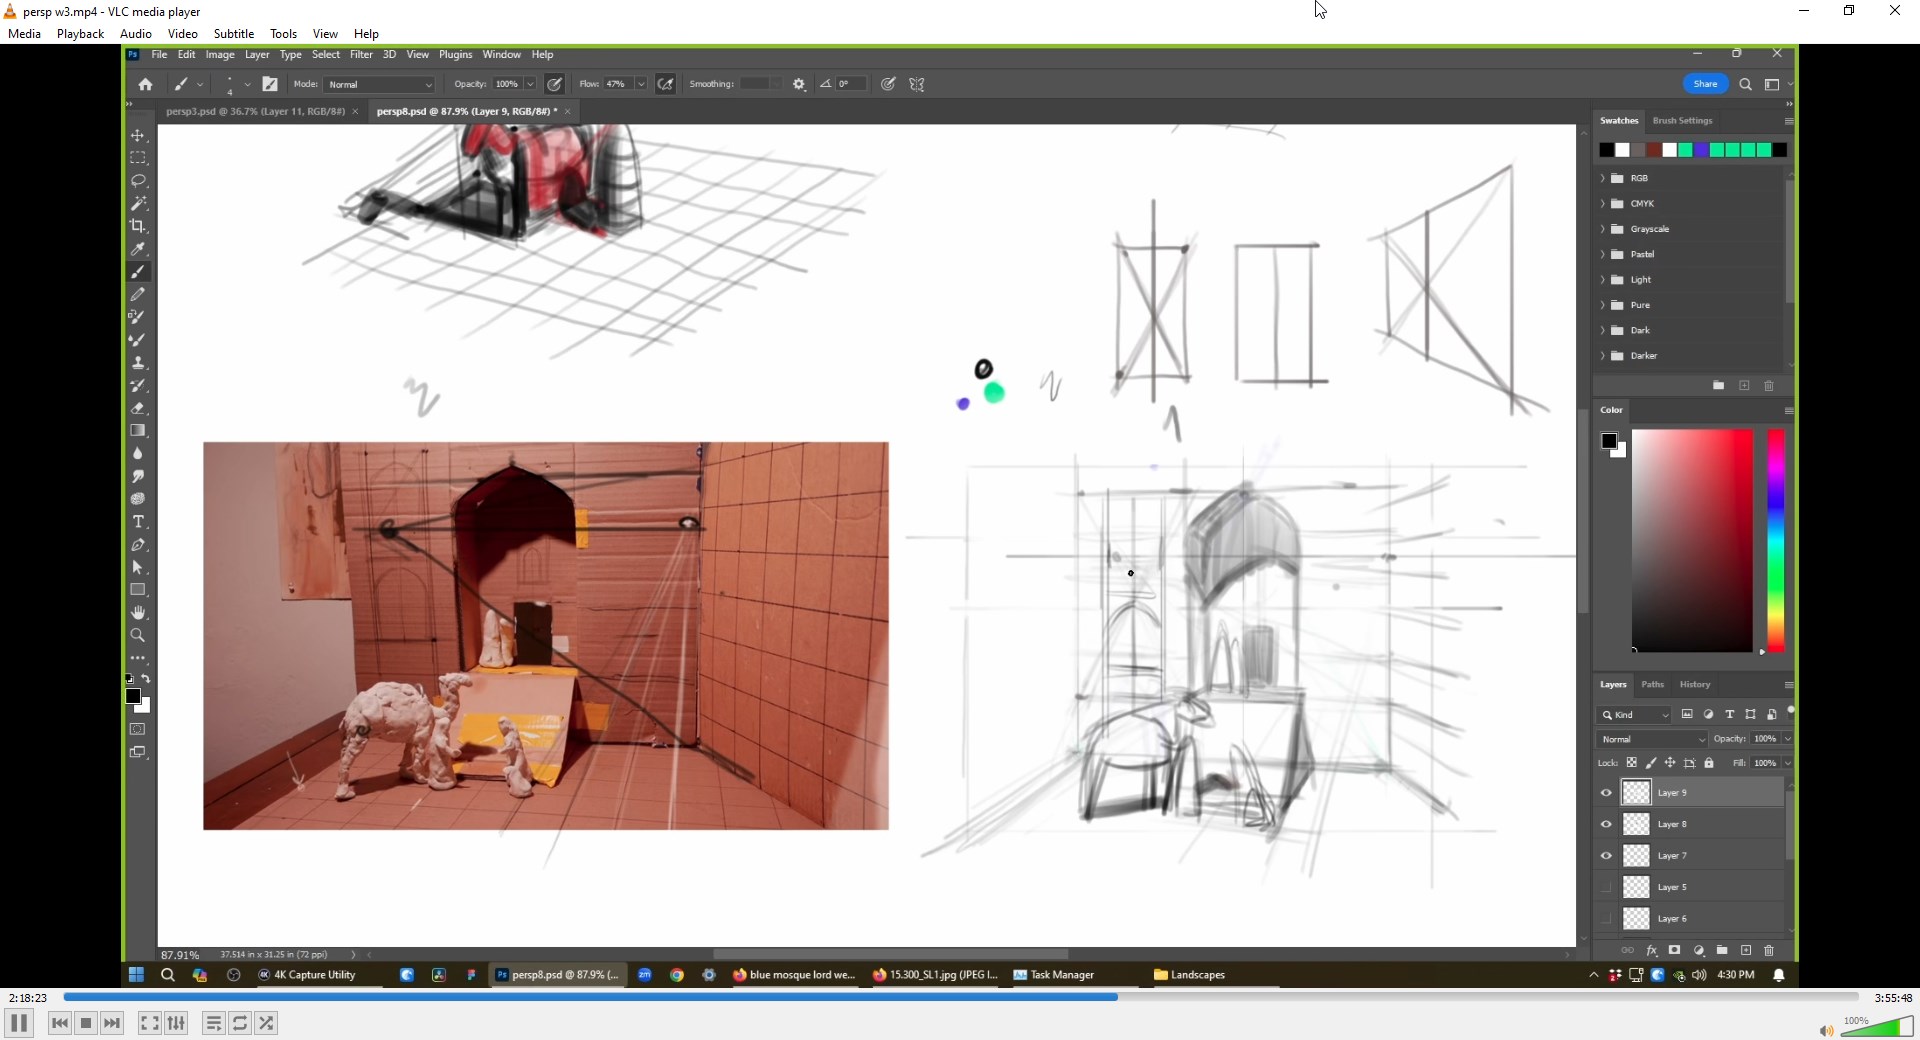This screenshot has height=1040, width=1920.
Task: Hide Layer 7 using its eye icon
Action: [1606, 856]
